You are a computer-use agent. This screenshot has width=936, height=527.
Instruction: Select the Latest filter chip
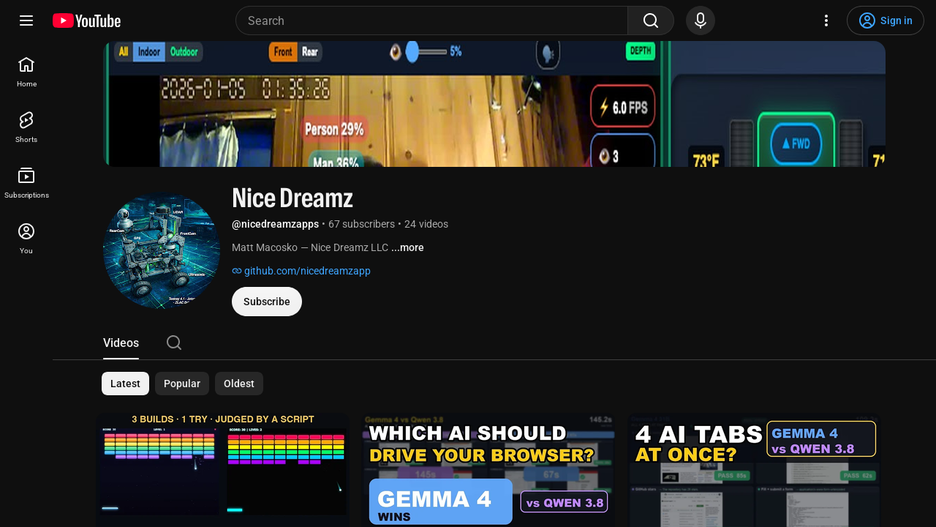(x=125, y=384)
